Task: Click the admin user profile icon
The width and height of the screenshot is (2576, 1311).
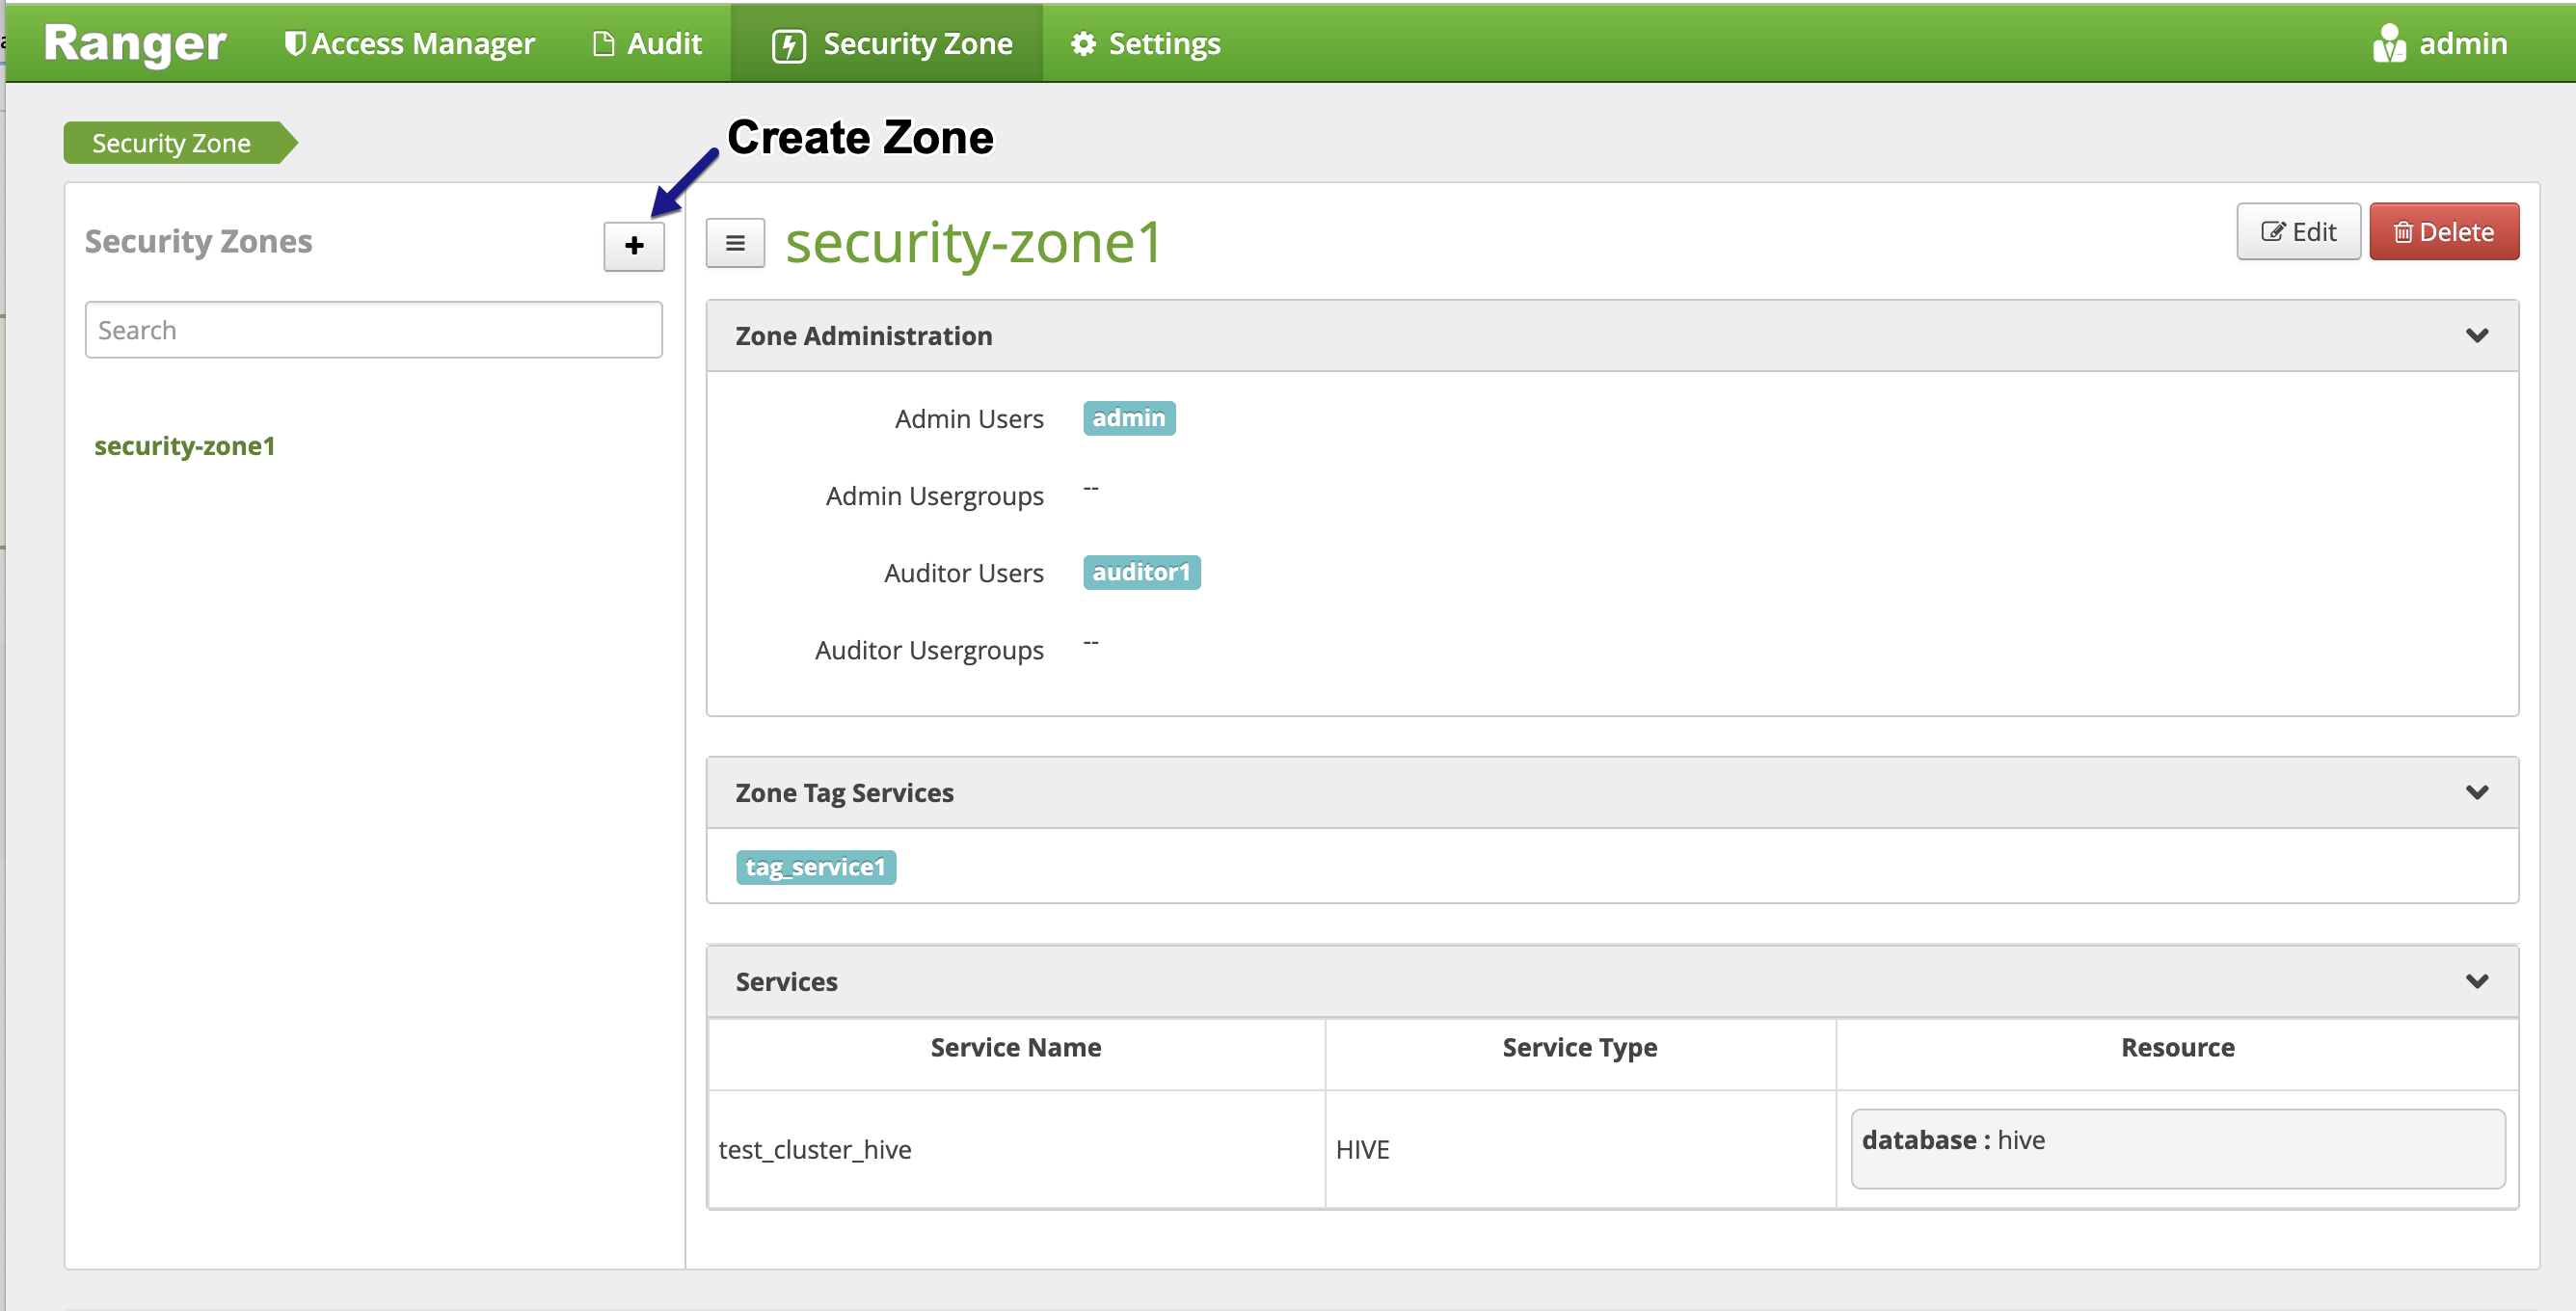Action: [x=2390, y=44]
